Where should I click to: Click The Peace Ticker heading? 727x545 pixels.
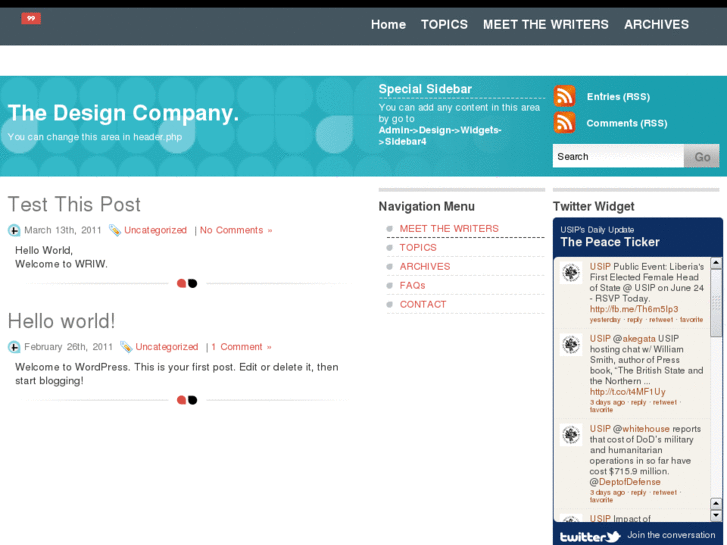click(x=610, y=242)
